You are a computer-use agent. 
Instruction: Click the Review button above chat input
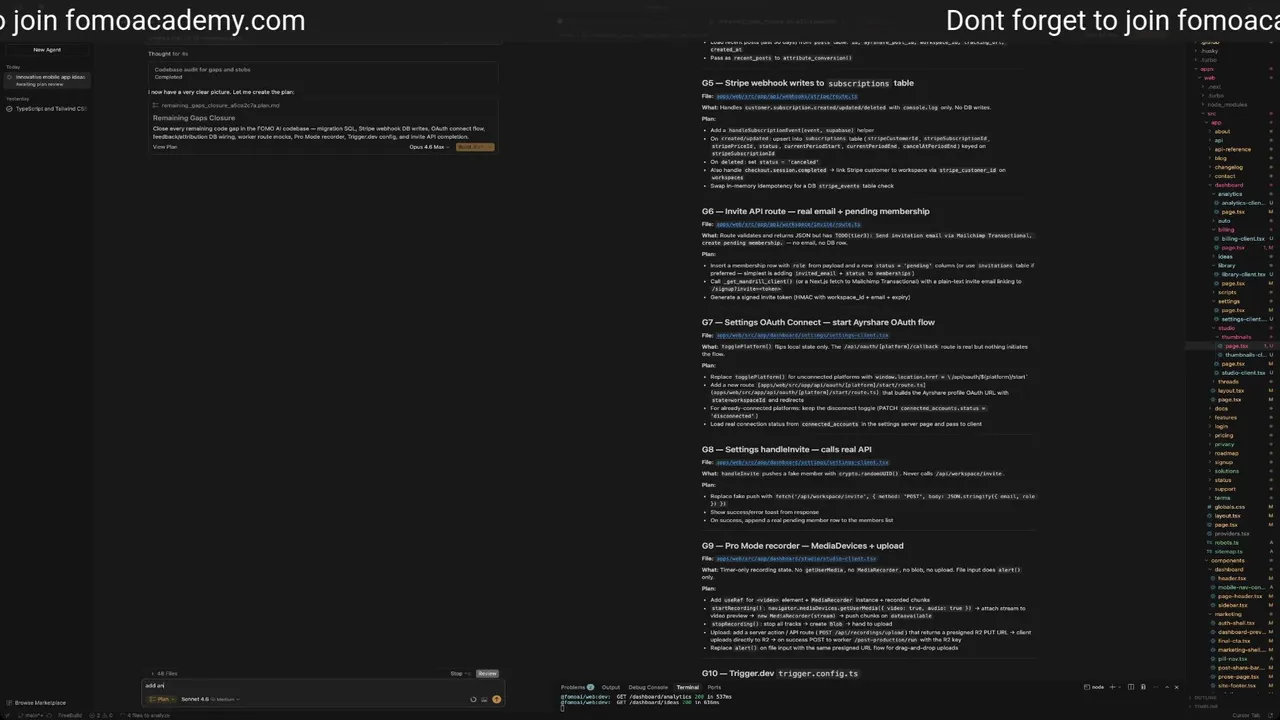coord(487,673)
